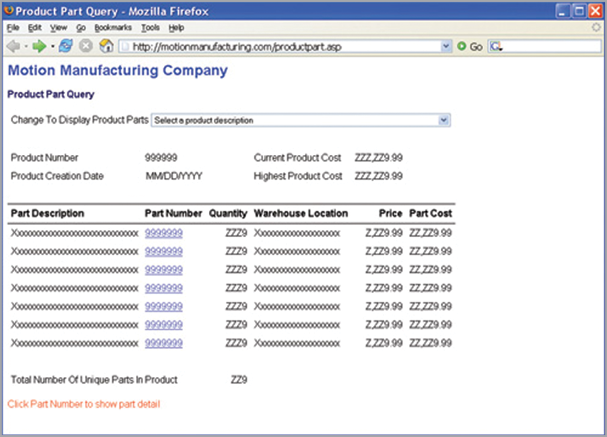Click the Back navigation arrow

click(14, 46)
